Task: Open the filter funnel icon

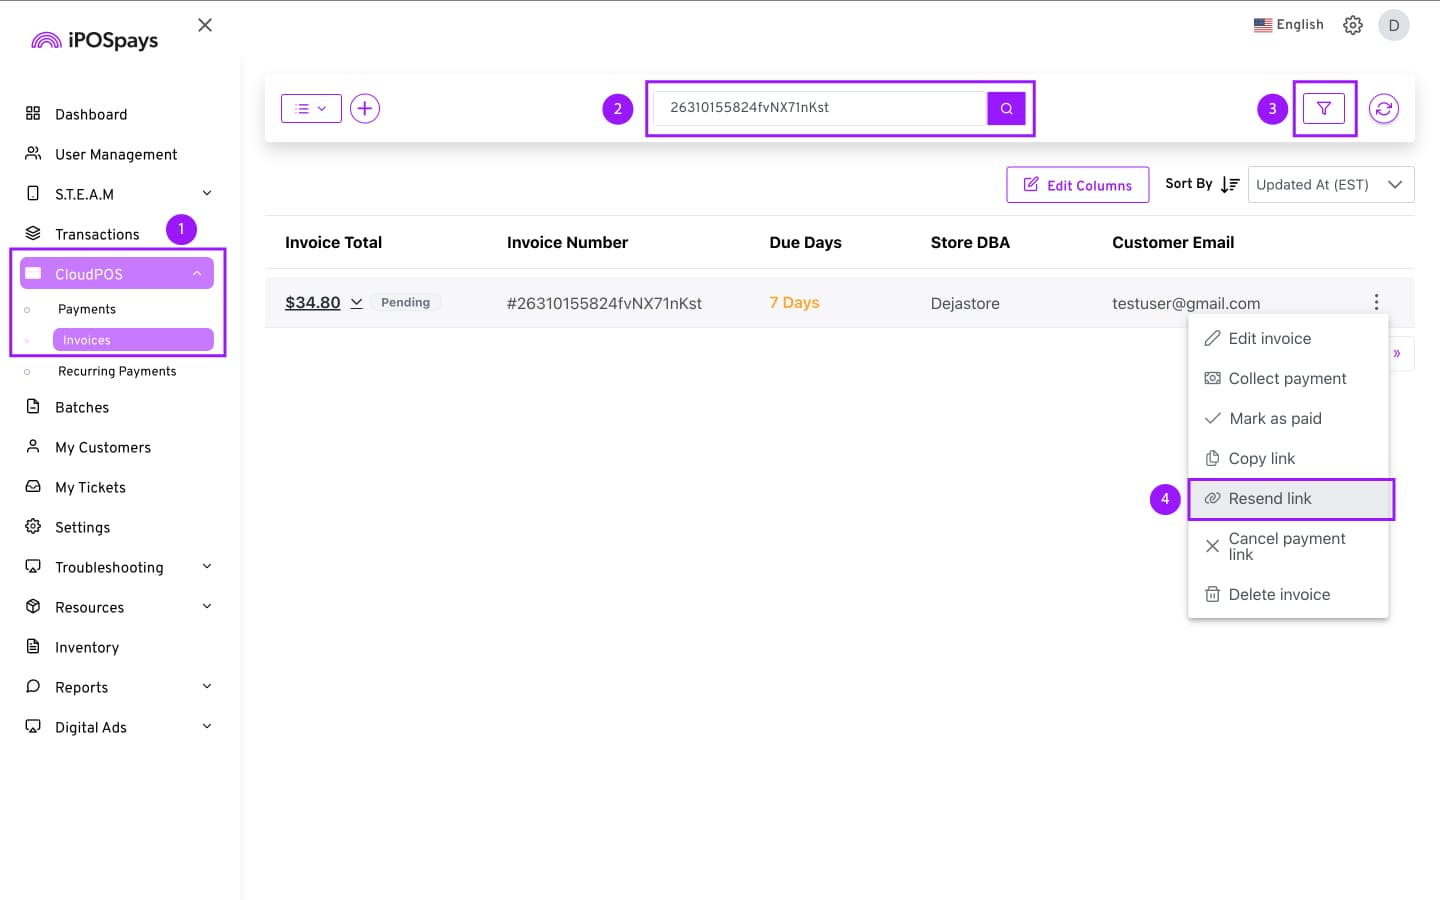Action: click(1324, 108)
